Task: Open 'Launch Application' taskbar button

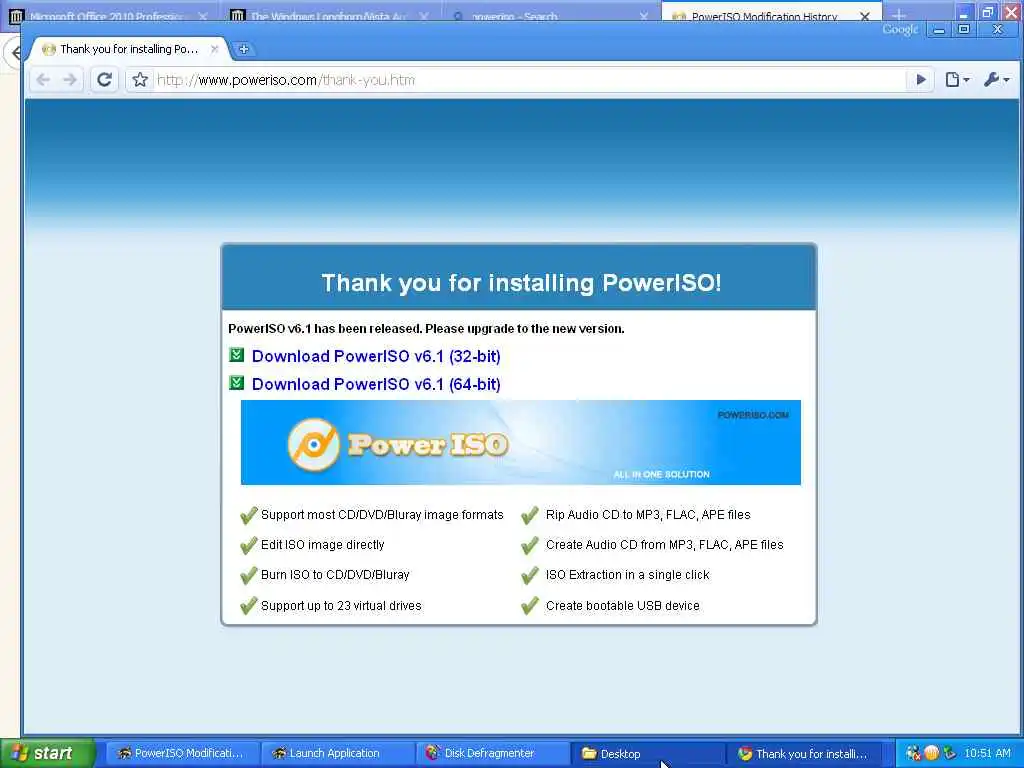Action: pyautogui.click(x=336, y=753)
